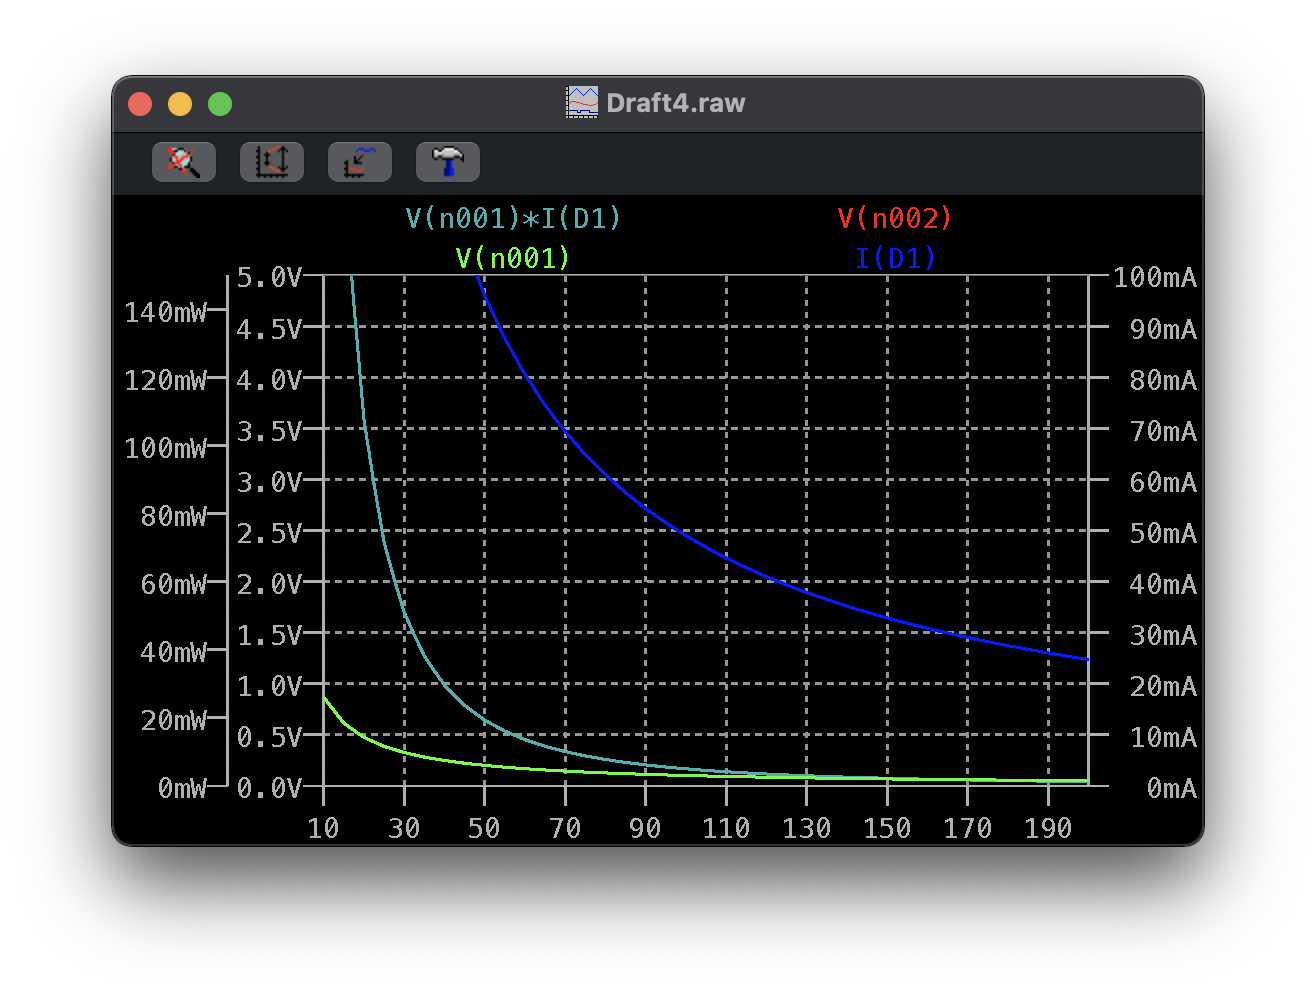
Task: Click the zoom to fit magnifier icon
Action: click(x=184, y=162)
